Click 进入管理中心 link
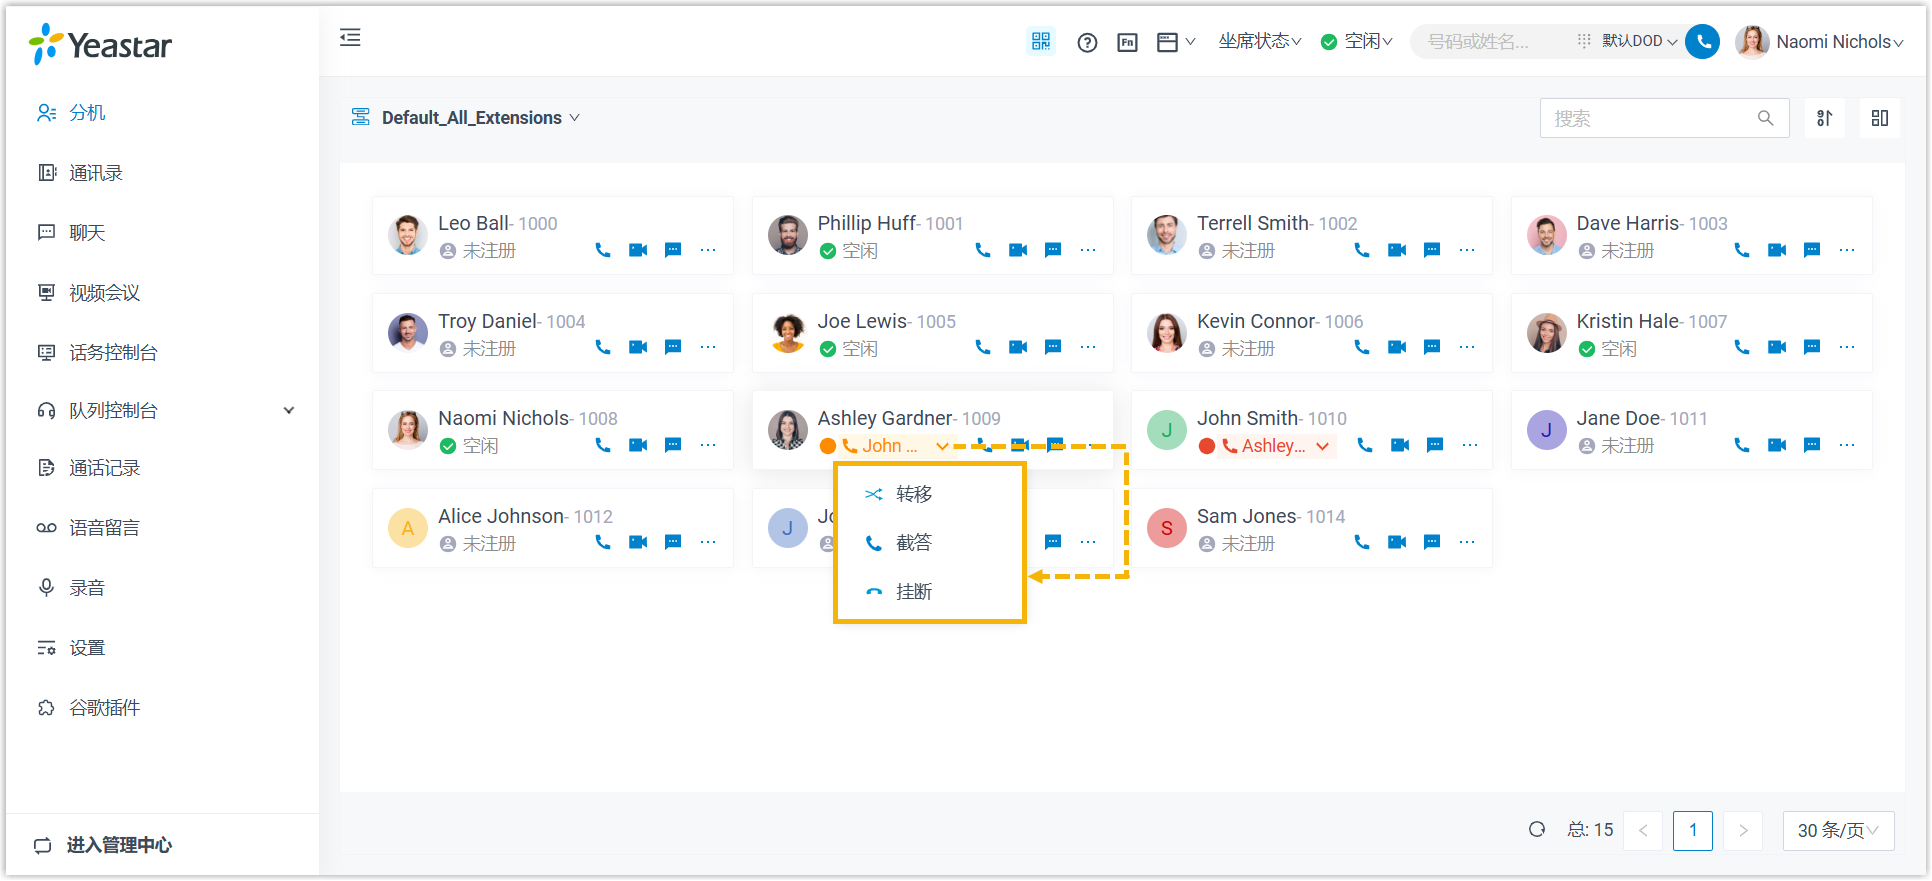 (x=118, y=845)
